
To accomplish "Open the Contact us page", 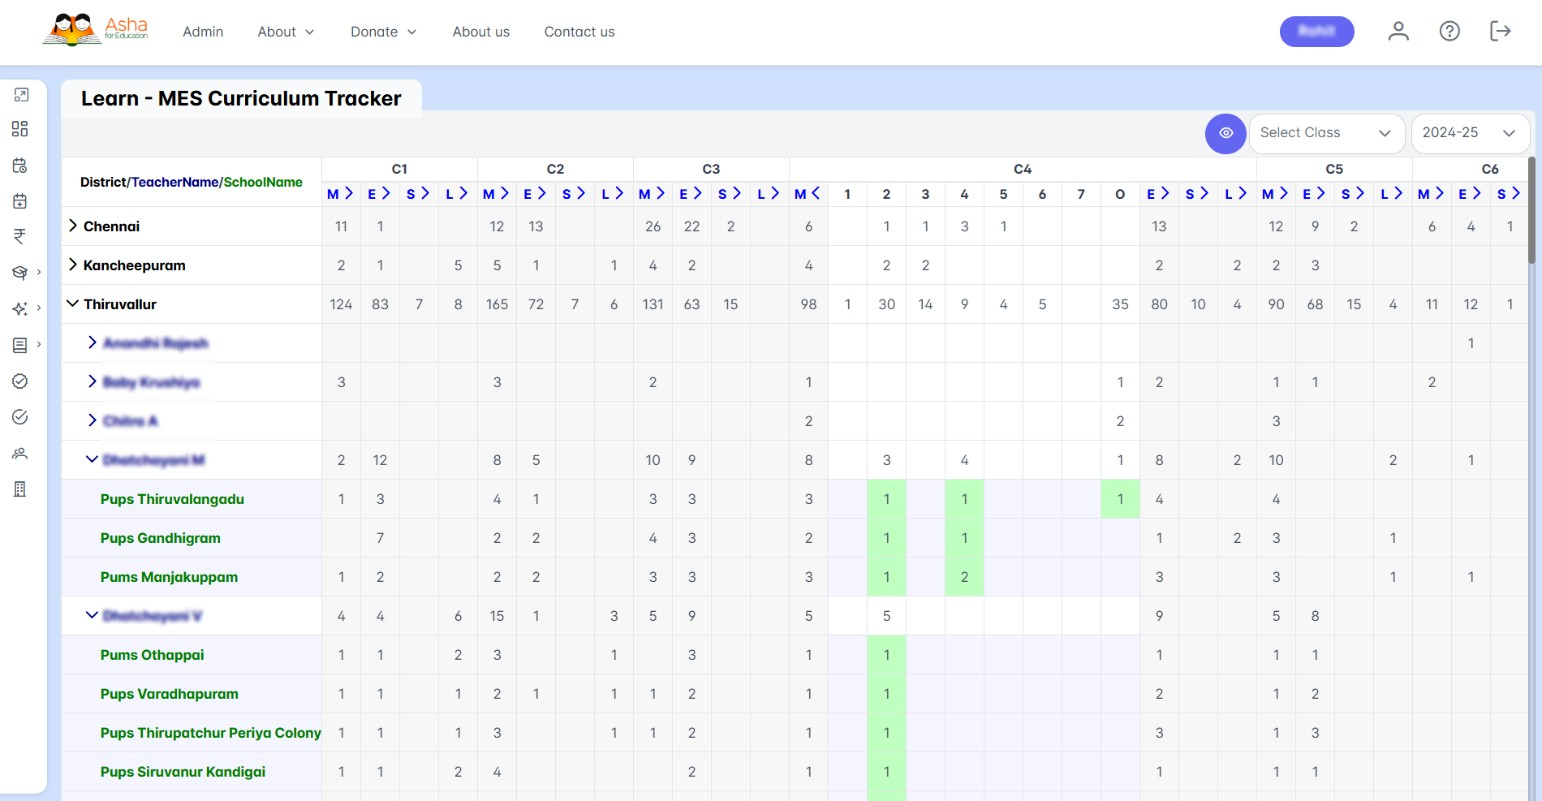I will click(579, 32).
